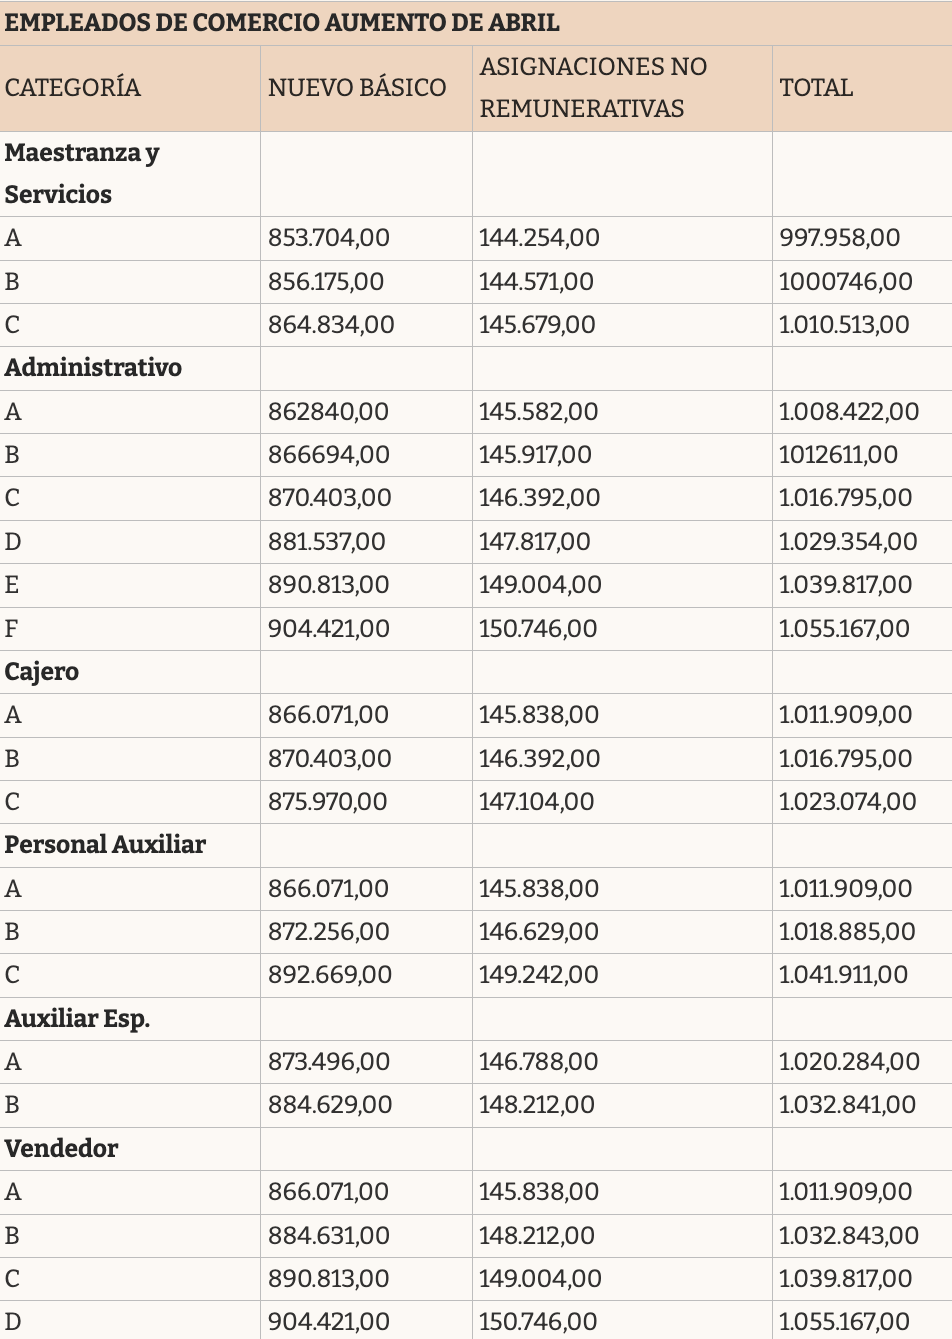
Task: Click Administrativo F total 1.055.167,00
Action: tap(844, 629)
